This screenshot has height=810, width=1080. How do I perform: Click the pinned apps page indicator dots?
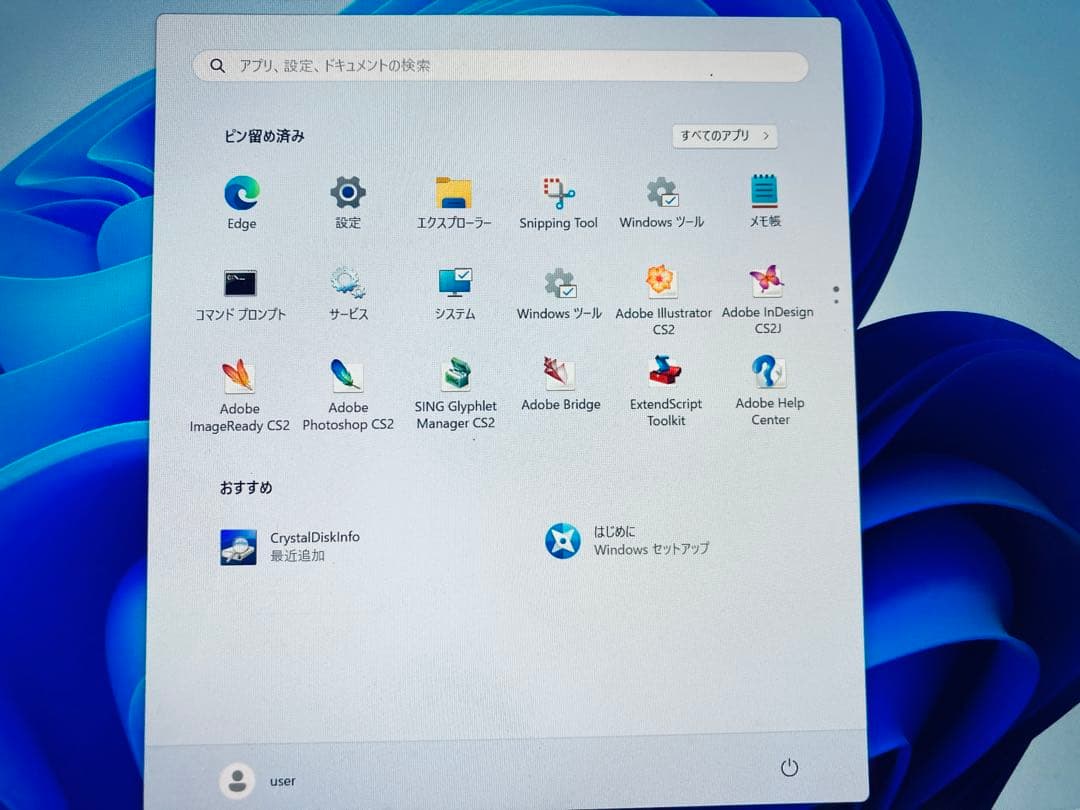click(x=836, y=294)
